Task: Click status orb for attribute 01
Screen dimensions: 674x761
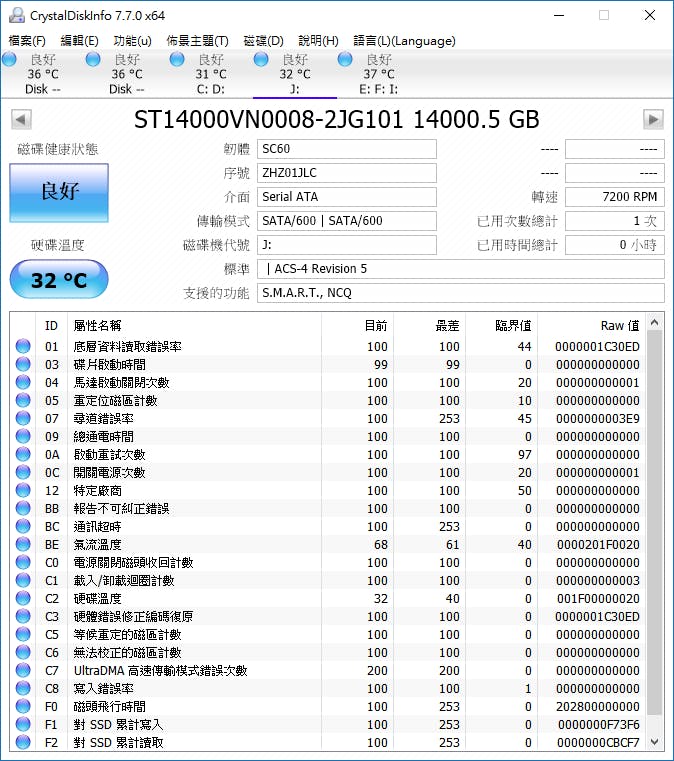Action: (23, 346)
